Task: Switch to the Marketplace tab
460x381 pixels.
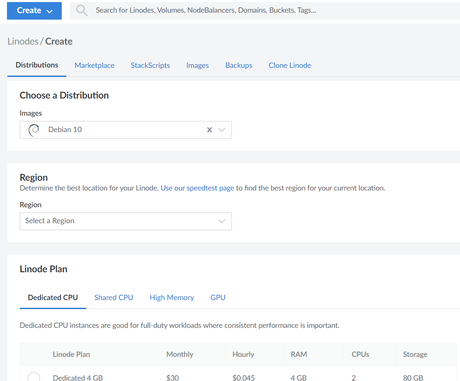Action: [x=94, y=65]
